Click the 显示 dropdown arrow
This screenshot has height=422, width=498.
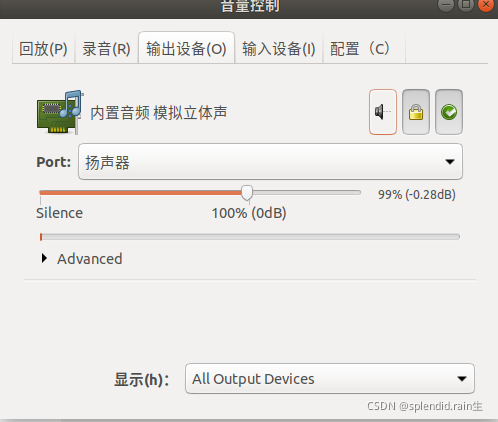[462, 379]
